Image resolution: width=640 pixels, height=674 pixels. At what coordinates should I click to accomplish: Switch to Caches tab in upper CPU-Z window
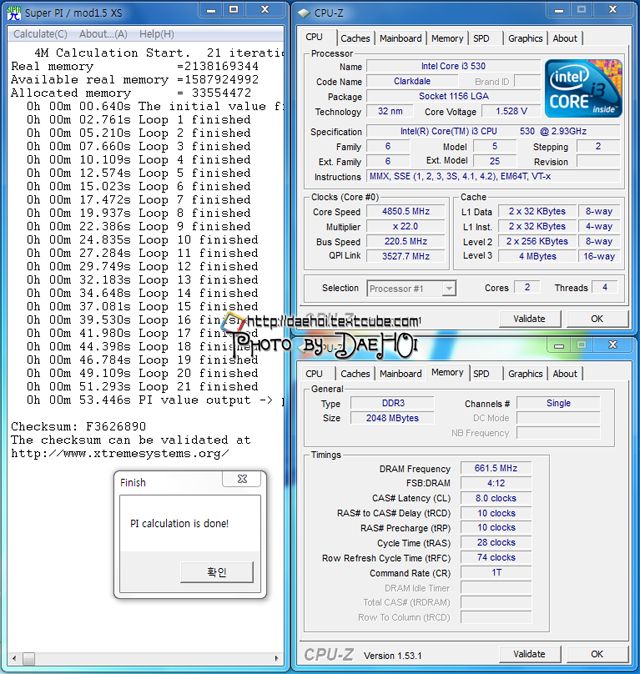[x=355, y=38]
